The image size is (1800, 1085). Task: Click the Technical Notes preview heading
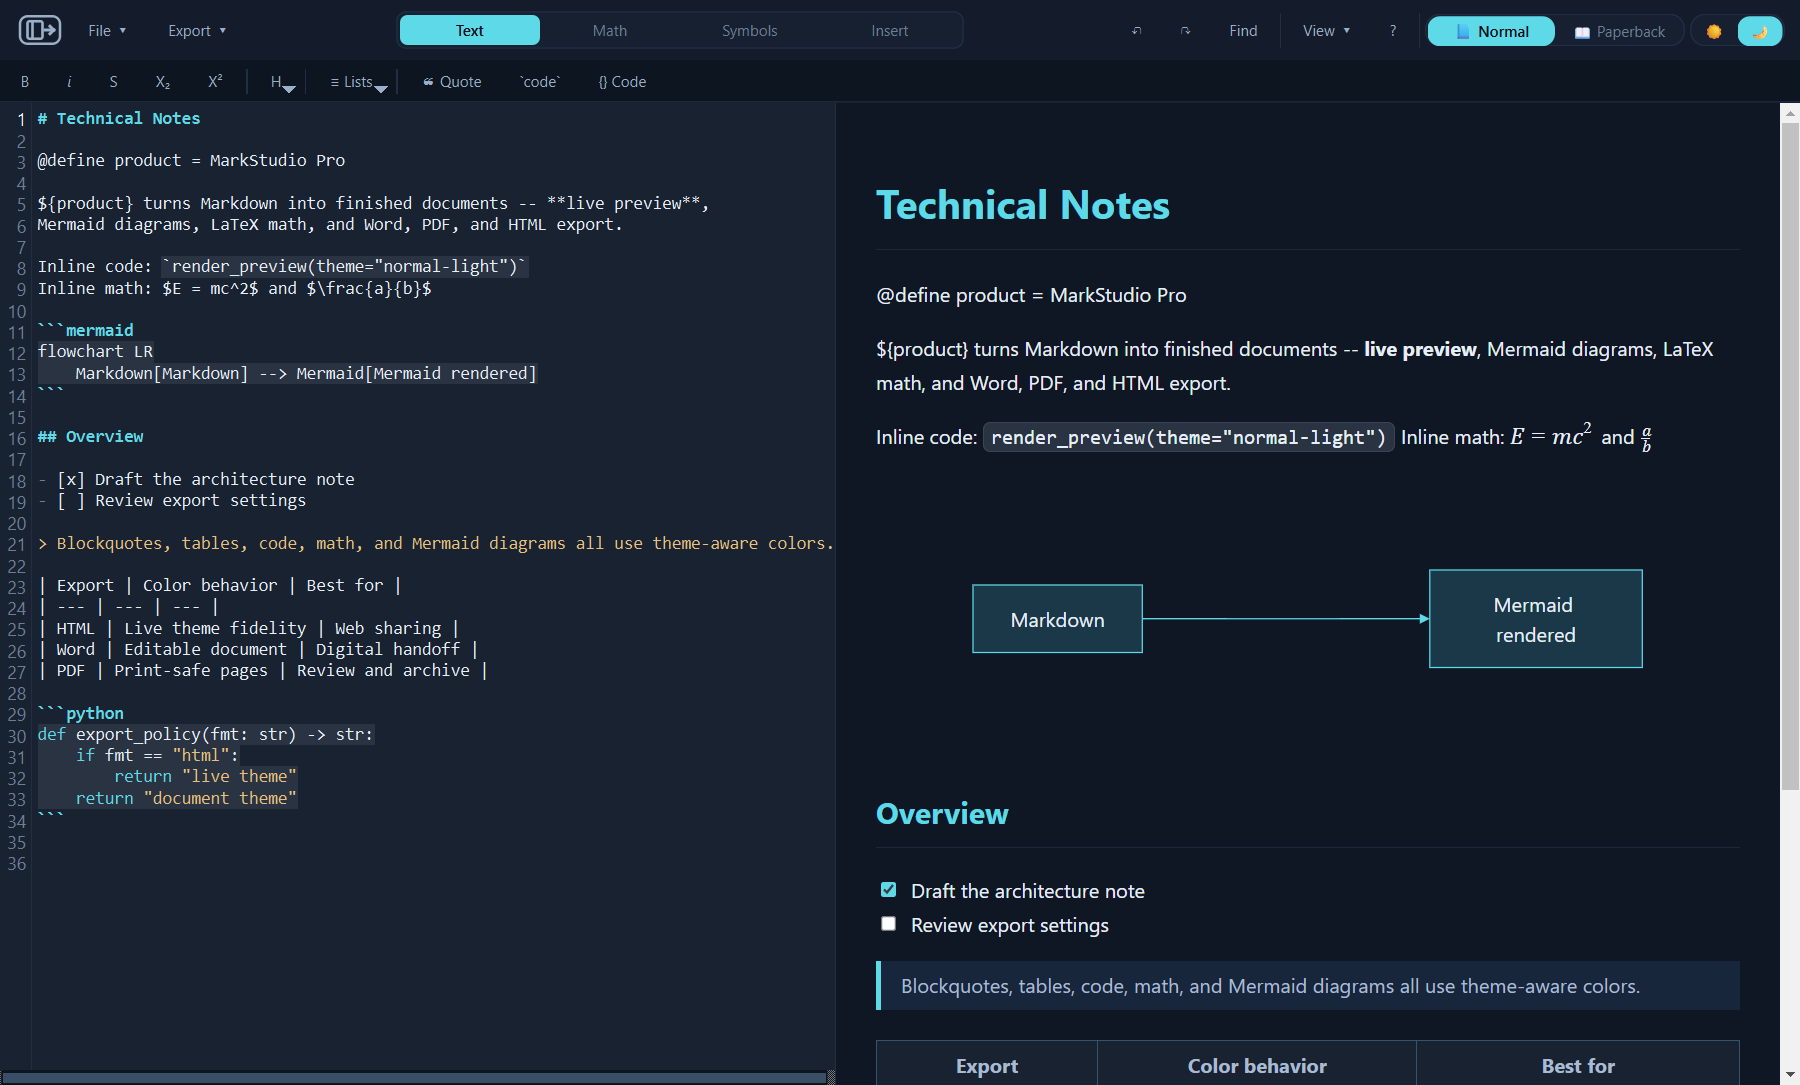[1022, 205]
